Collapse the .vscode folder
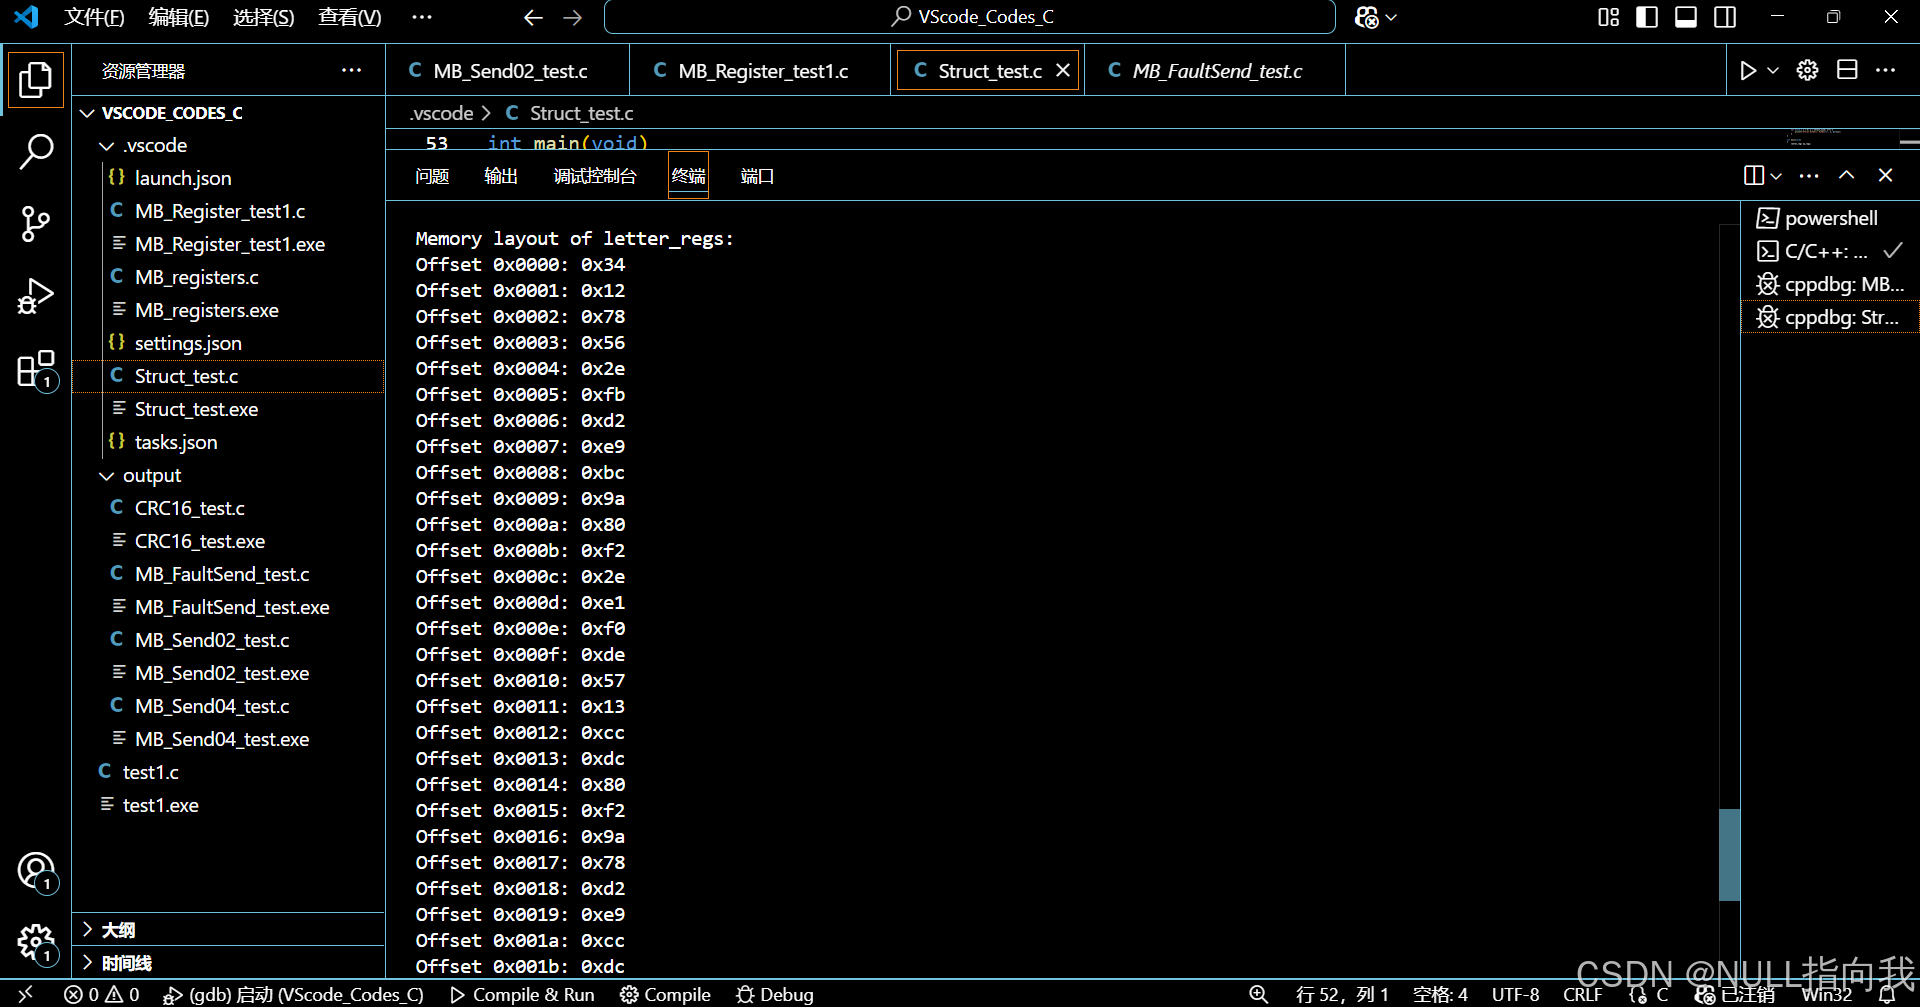This screenshot has height=1007, width=1920. pyautogui.click(x=228, y=146)
